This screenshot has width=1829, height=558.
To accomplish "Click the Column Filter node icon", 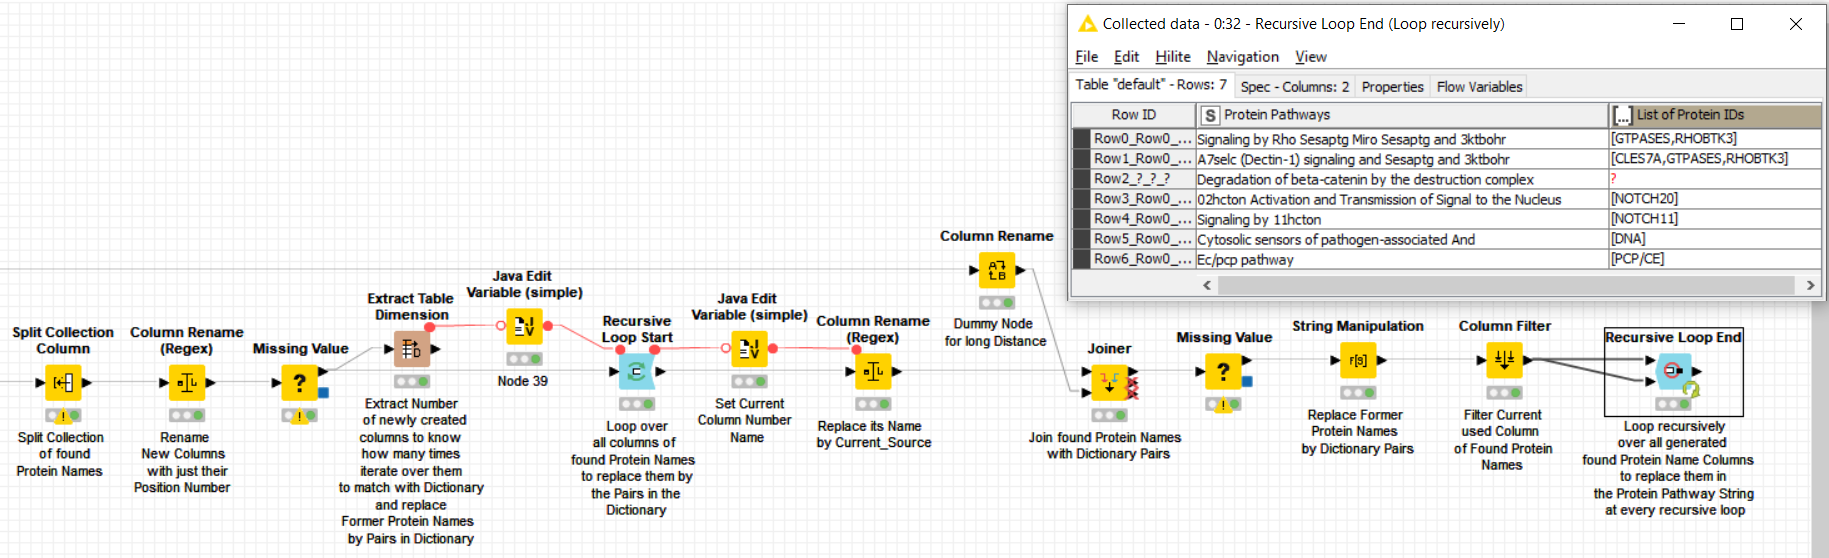I will click(x=1504, y=360).
